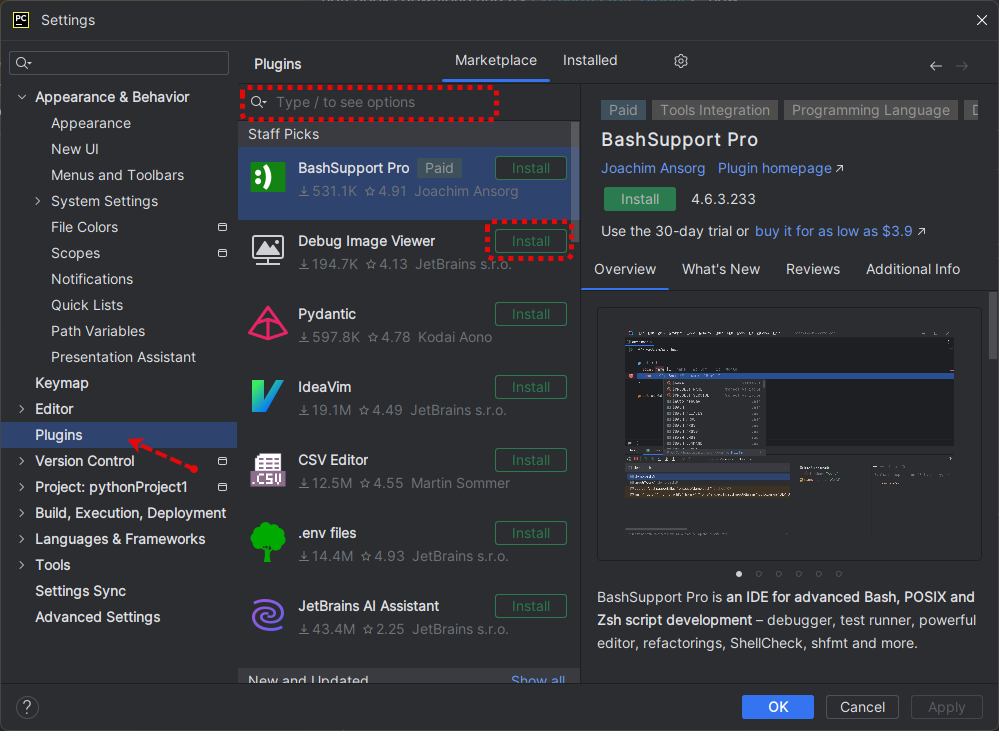Expand the Editor section
This screenshot has width=999, height=731.
tap(22, 409)
